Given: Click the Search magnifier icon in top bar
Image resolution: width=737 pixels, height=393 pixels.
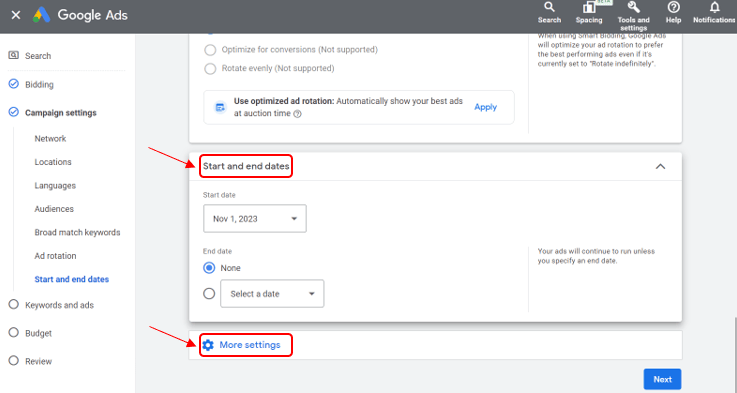Looking at the screenshot, I should point(549,8).
